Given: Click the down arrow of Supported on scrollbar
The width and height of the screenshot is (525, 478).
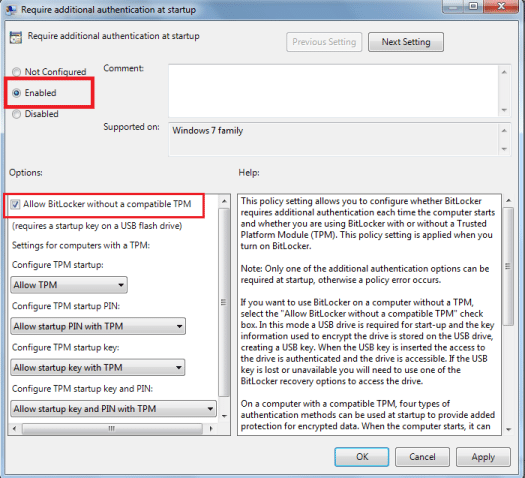Looking at the screenshot, I should [504, 149].
